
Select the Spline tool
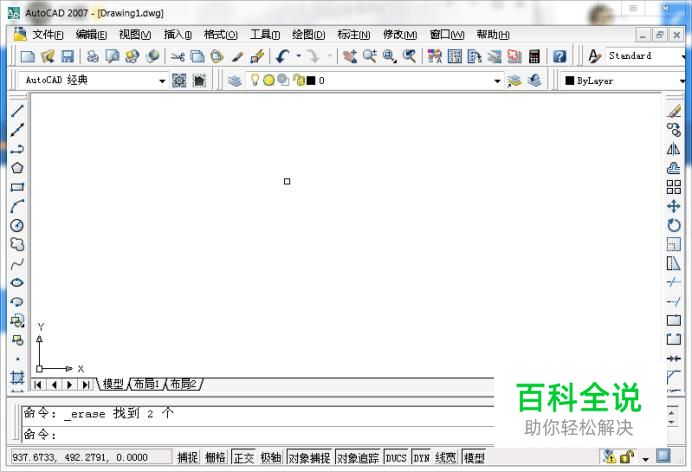pos(17,264)
